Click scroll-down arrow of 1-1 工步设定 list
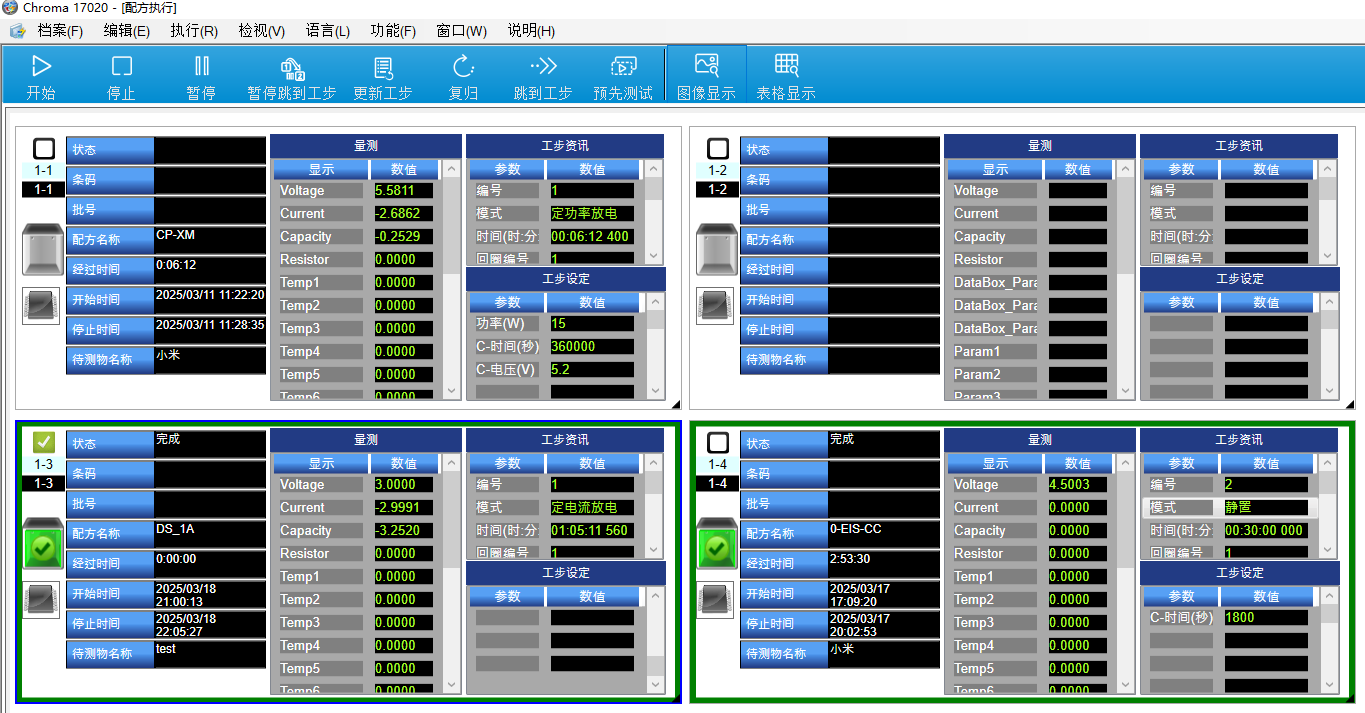 point(655,391)
